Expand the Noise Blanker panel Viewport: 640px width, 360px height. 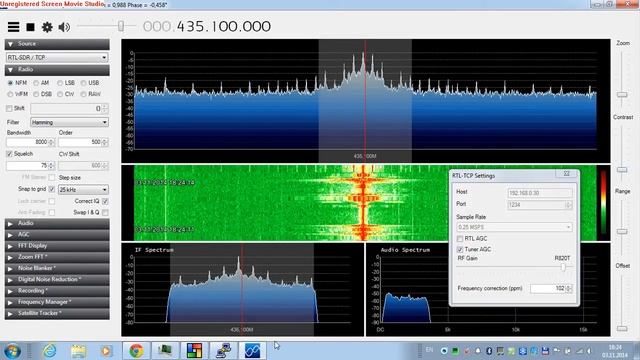(x=57, y=269)
